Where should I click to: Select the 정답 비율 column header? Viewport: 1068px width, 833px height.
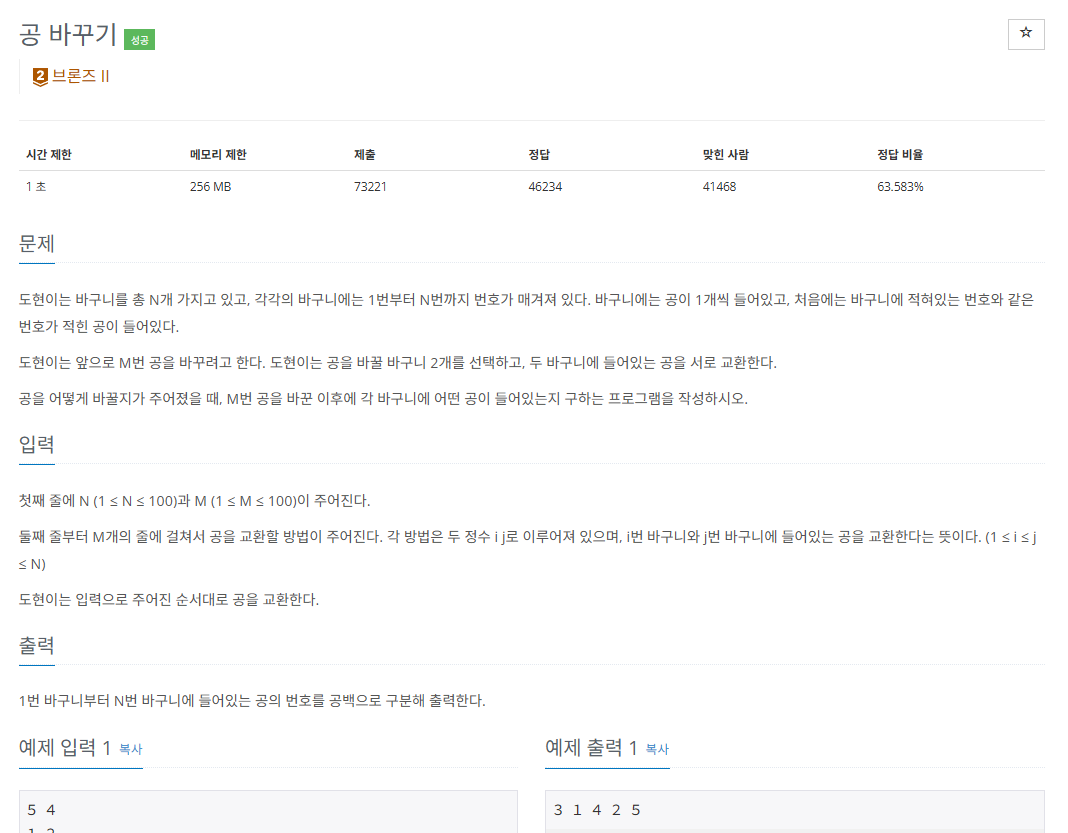[x=899, y=153]
